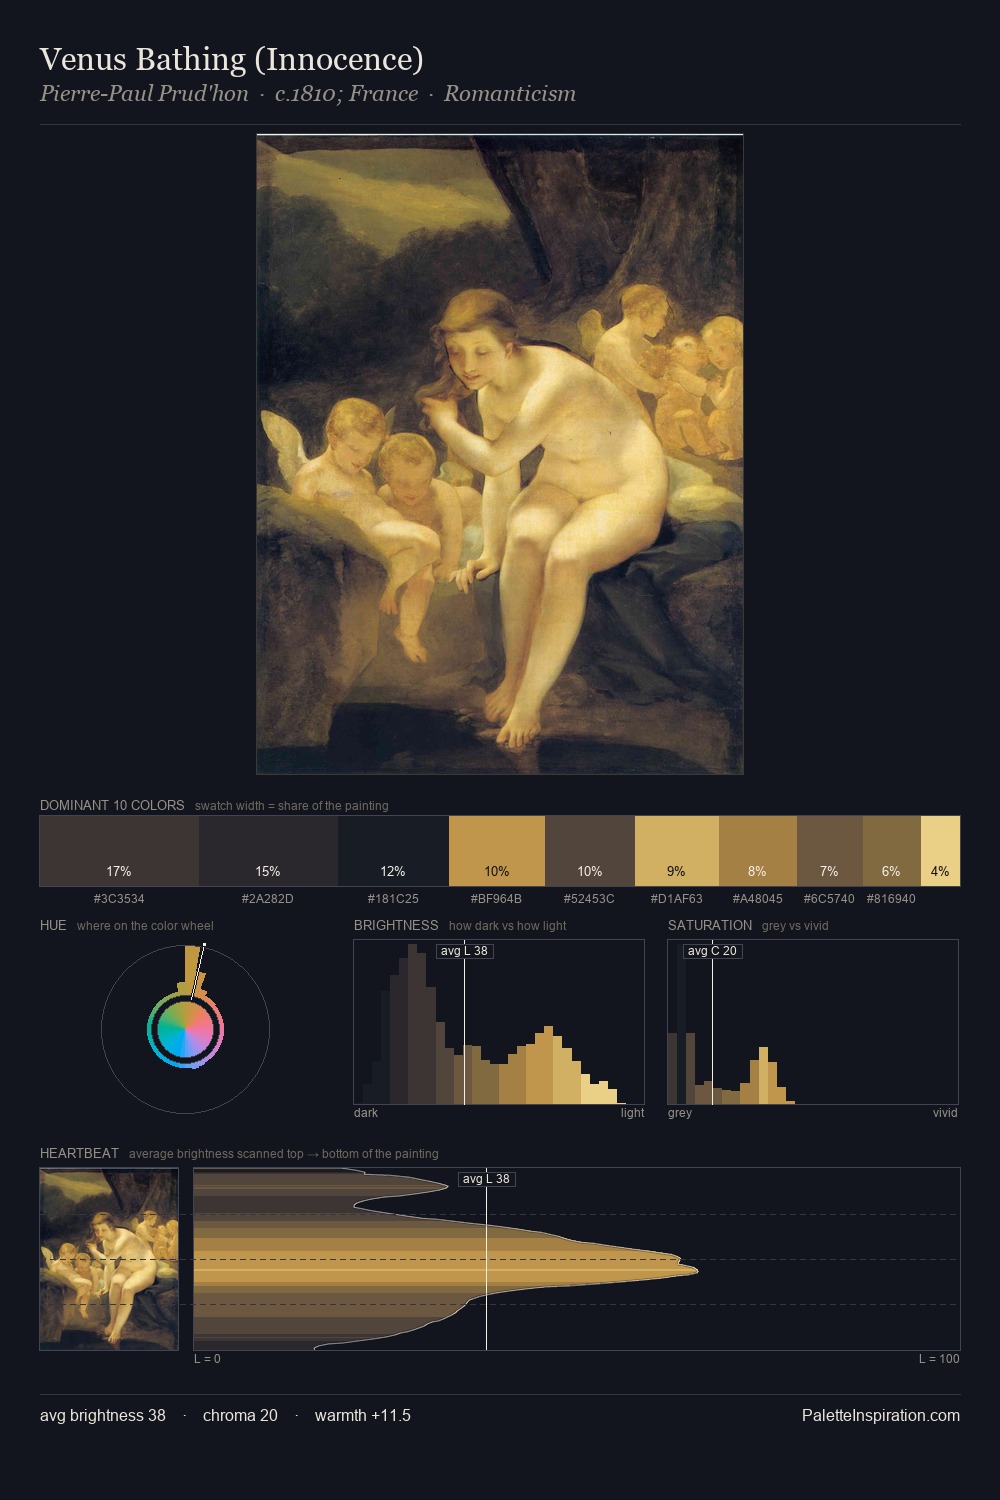Click the 17% swatch colored #3C3534
1000x1500 pixels.
pos(119,851)
